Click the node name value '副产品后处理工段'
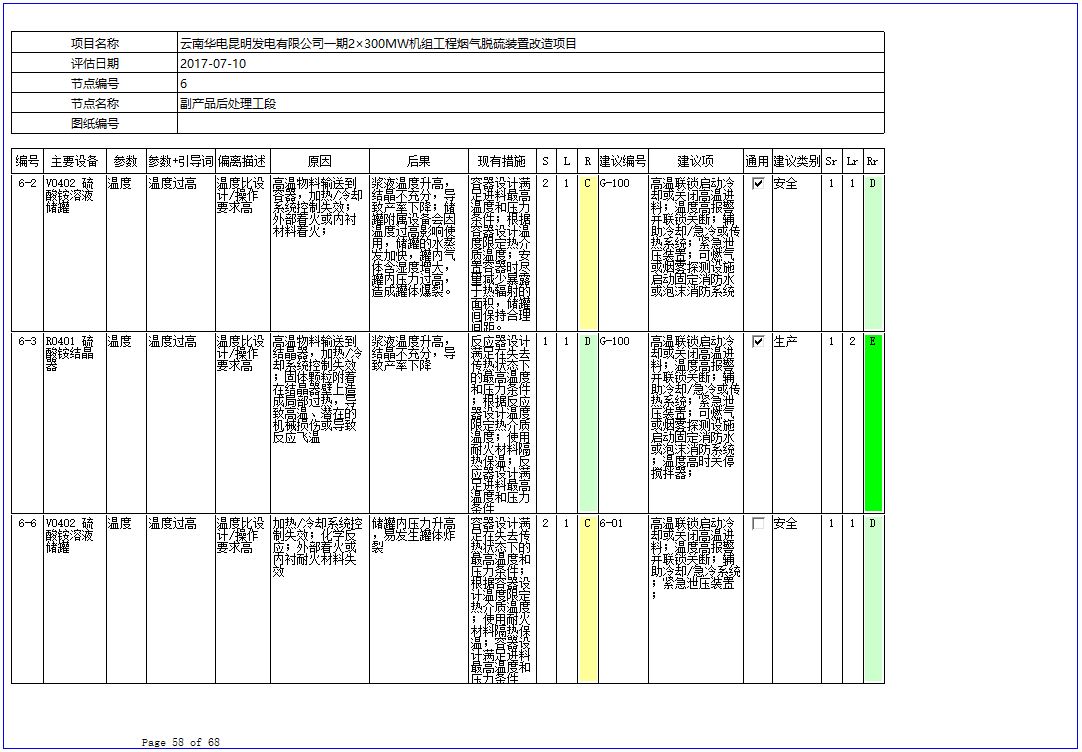 pyautogui.click(x=228, y=103)
